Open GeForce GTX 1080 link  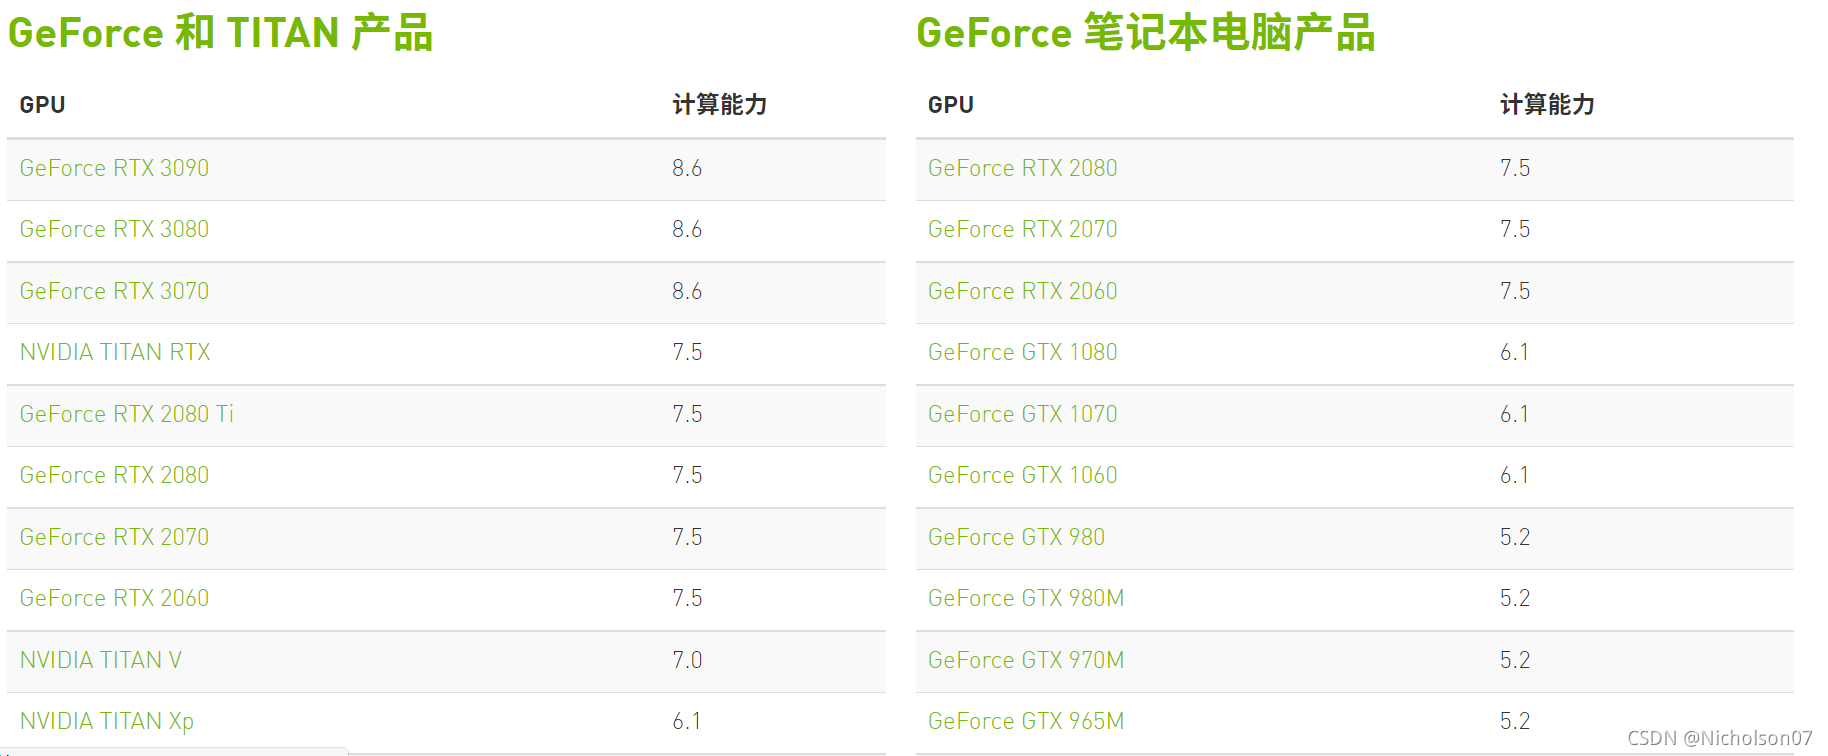pyautogui.click(x=1023, y=352)
